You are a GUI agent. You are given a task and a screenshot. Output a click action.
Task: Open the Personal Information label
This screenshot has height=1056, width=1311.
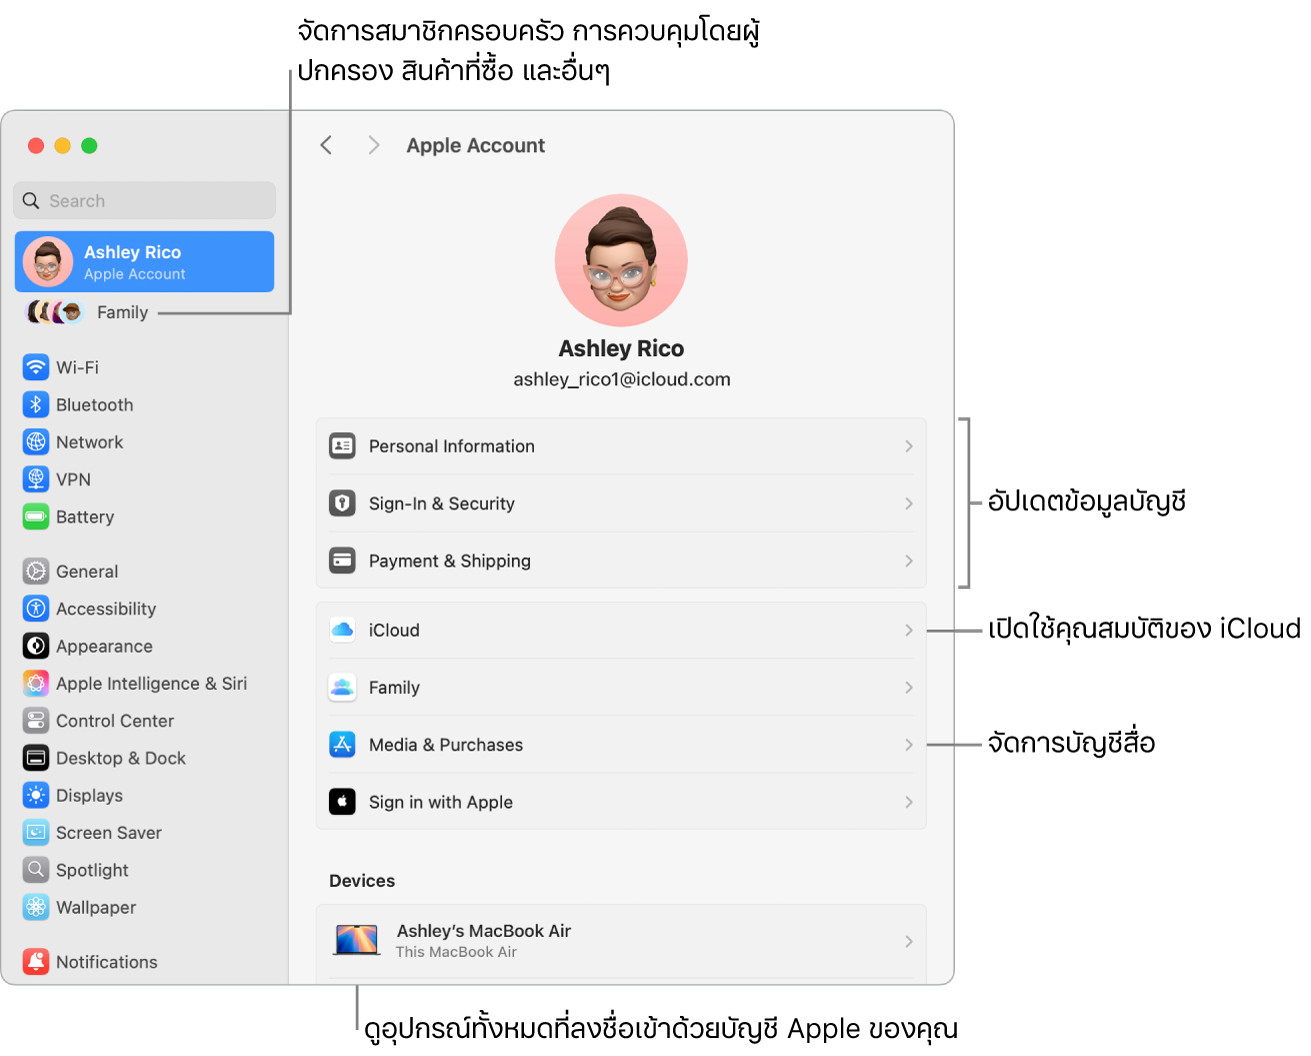pyautogui.click(x=452, y=446)
